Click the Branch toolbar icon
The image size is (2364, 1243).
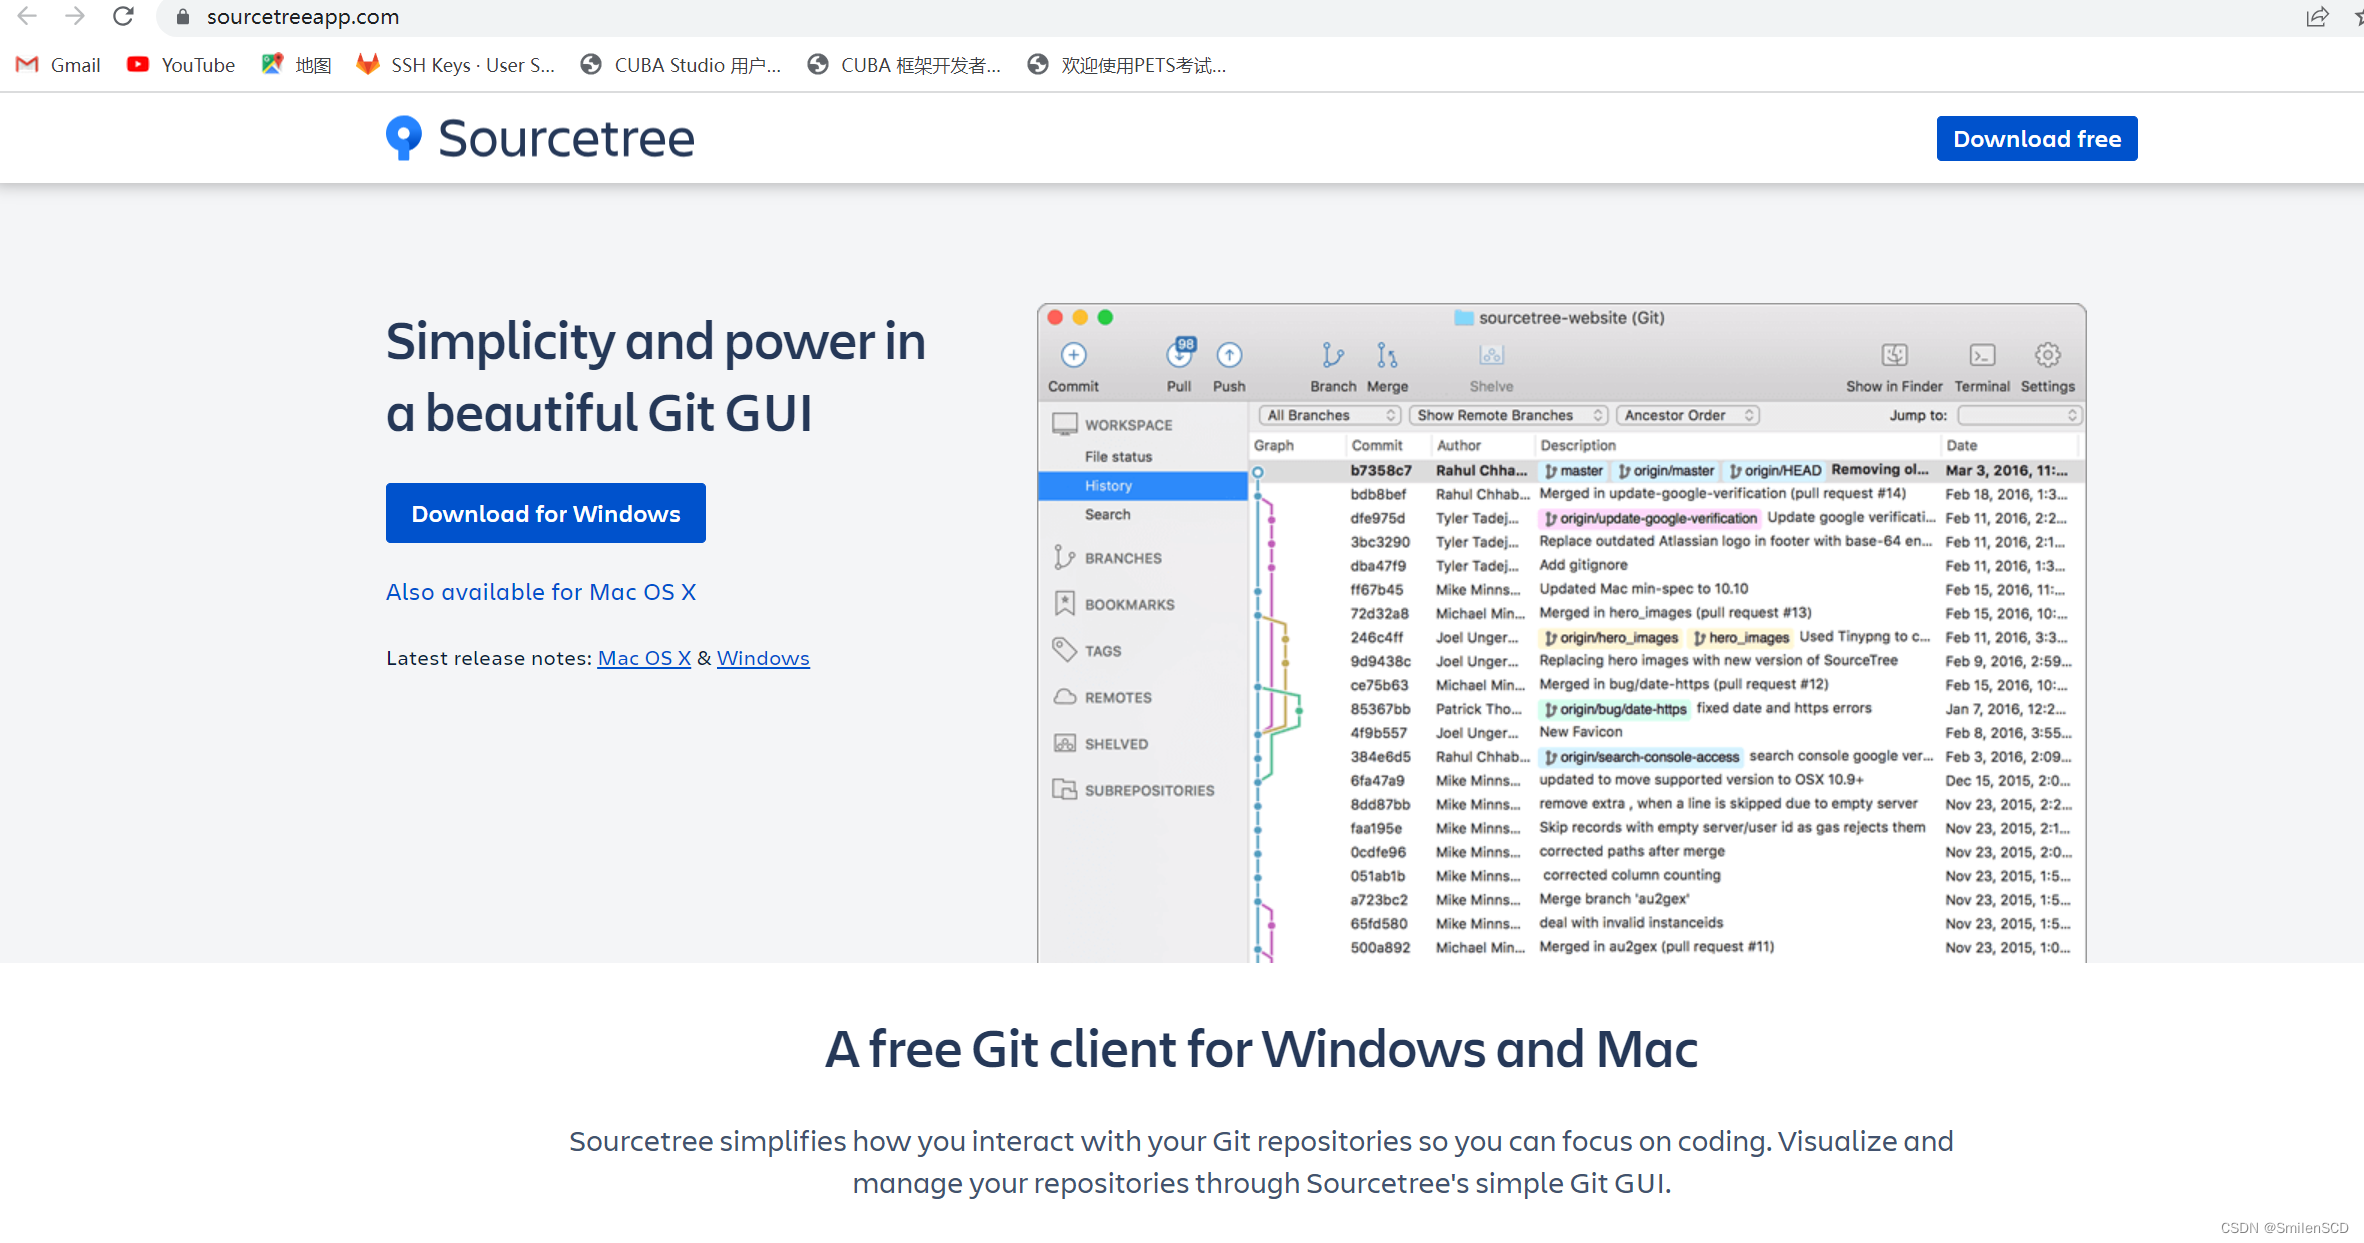1333,355
